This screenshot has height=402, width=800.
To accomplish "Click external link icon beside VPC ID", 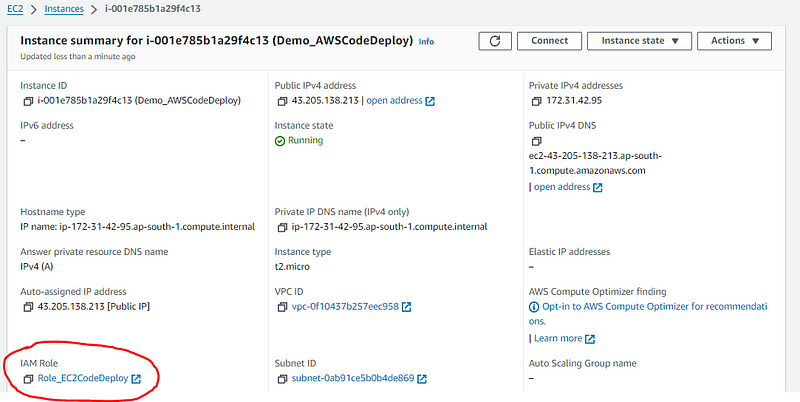I will point(407,307).
